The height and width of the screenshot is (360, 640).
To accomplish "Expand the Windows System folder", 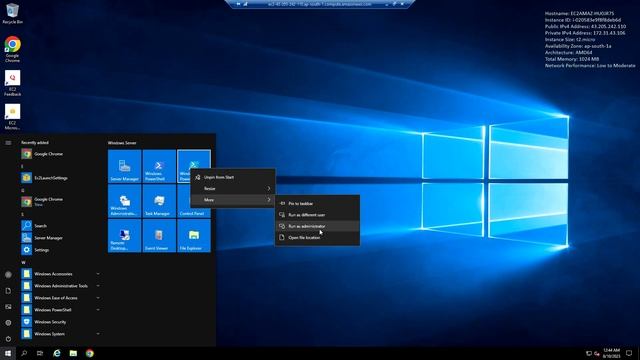I will (61, 334).
